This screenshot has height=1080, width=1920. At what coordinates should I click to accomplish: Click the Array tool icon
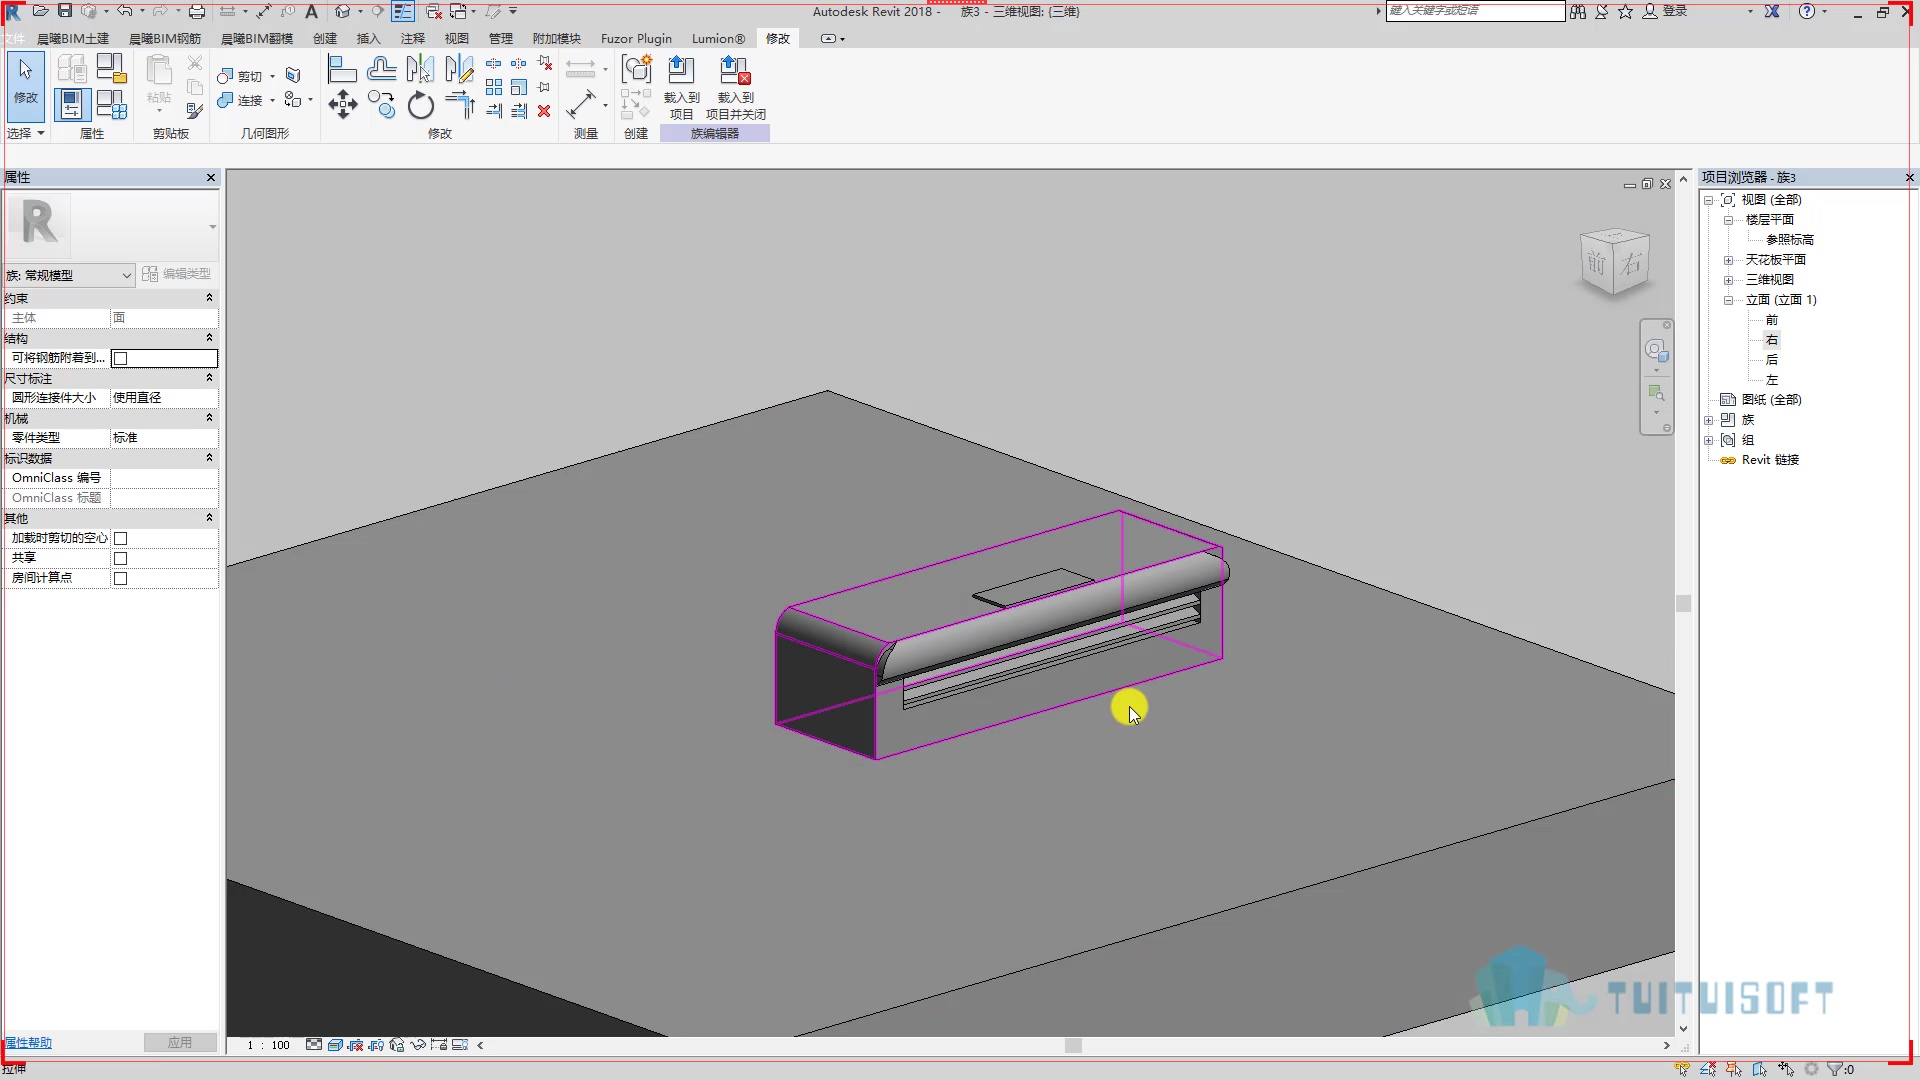[494, 87]
